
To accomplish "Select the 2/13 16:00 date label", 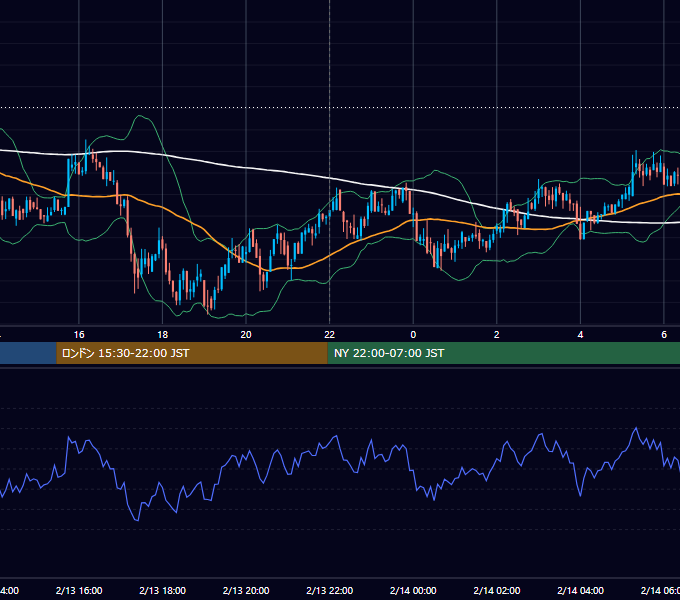I will [79, 590].
